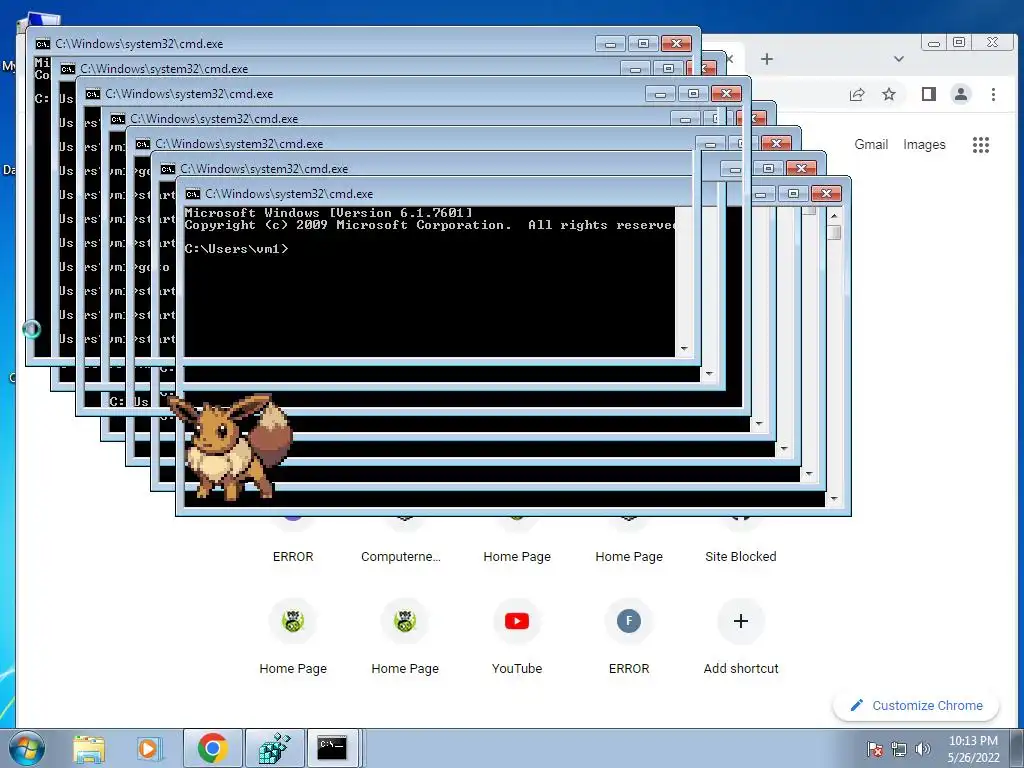Image resolution: width=1024 pixels, height=768 pixels.
Task: Open the Gmail link
Action: coord(871,145)
